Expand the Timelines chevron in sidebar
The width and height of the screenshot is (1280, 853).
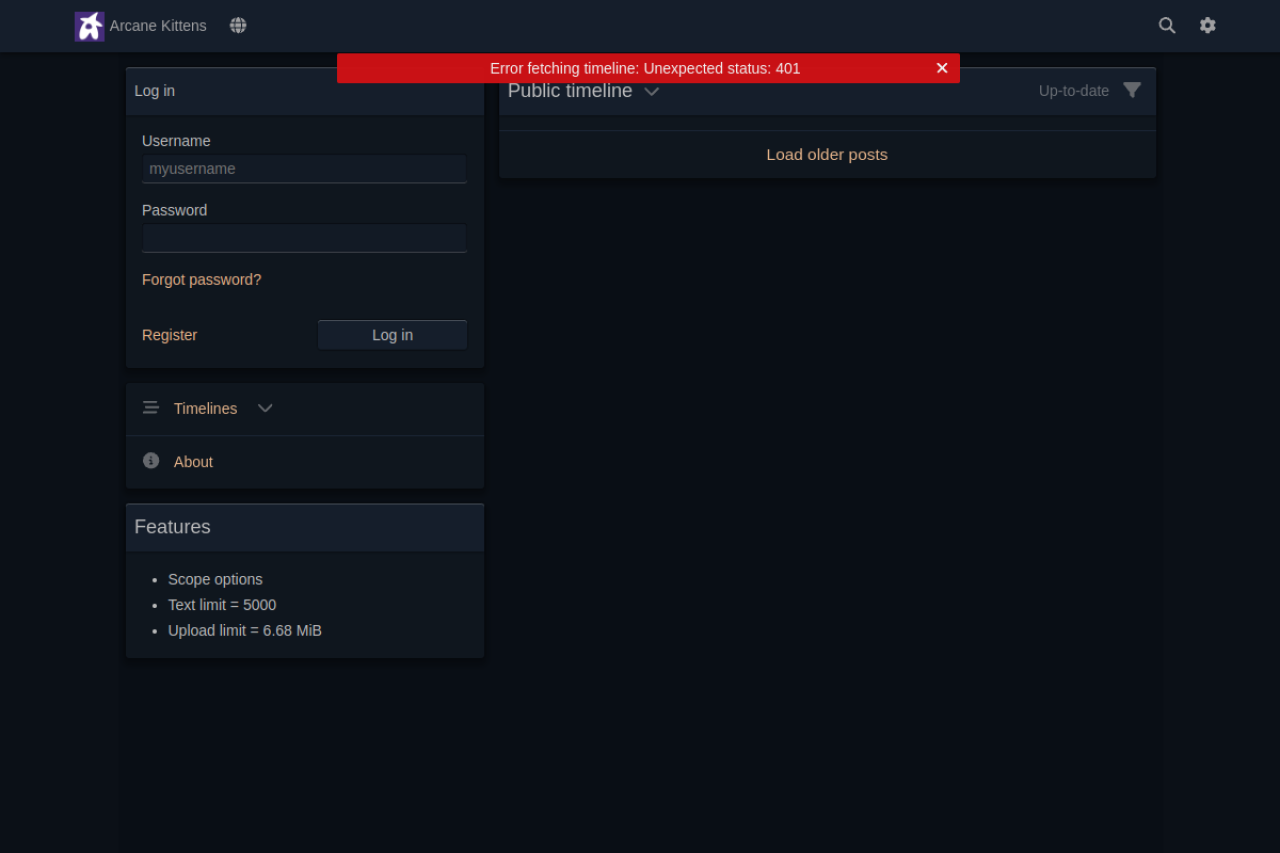pyautogui.click(x=265, y=408)
